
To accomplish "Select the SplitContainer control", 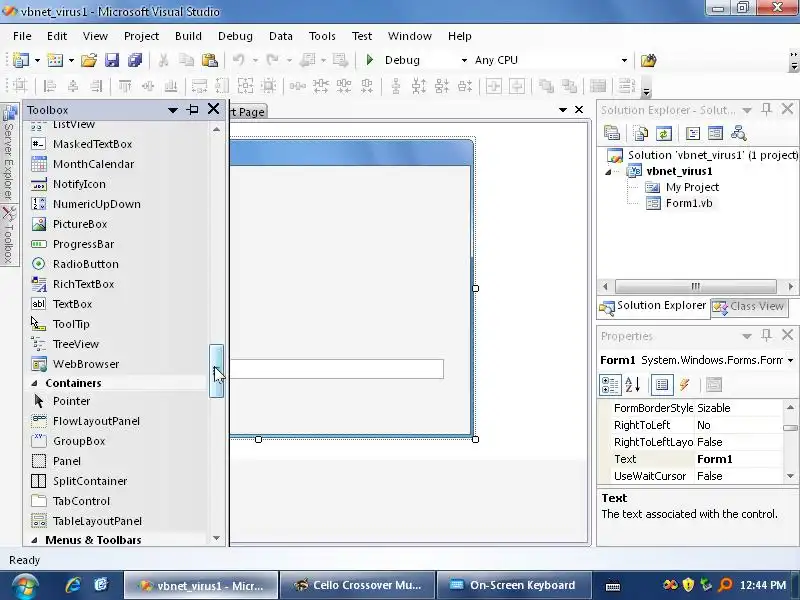I will [x=90, y=481].
